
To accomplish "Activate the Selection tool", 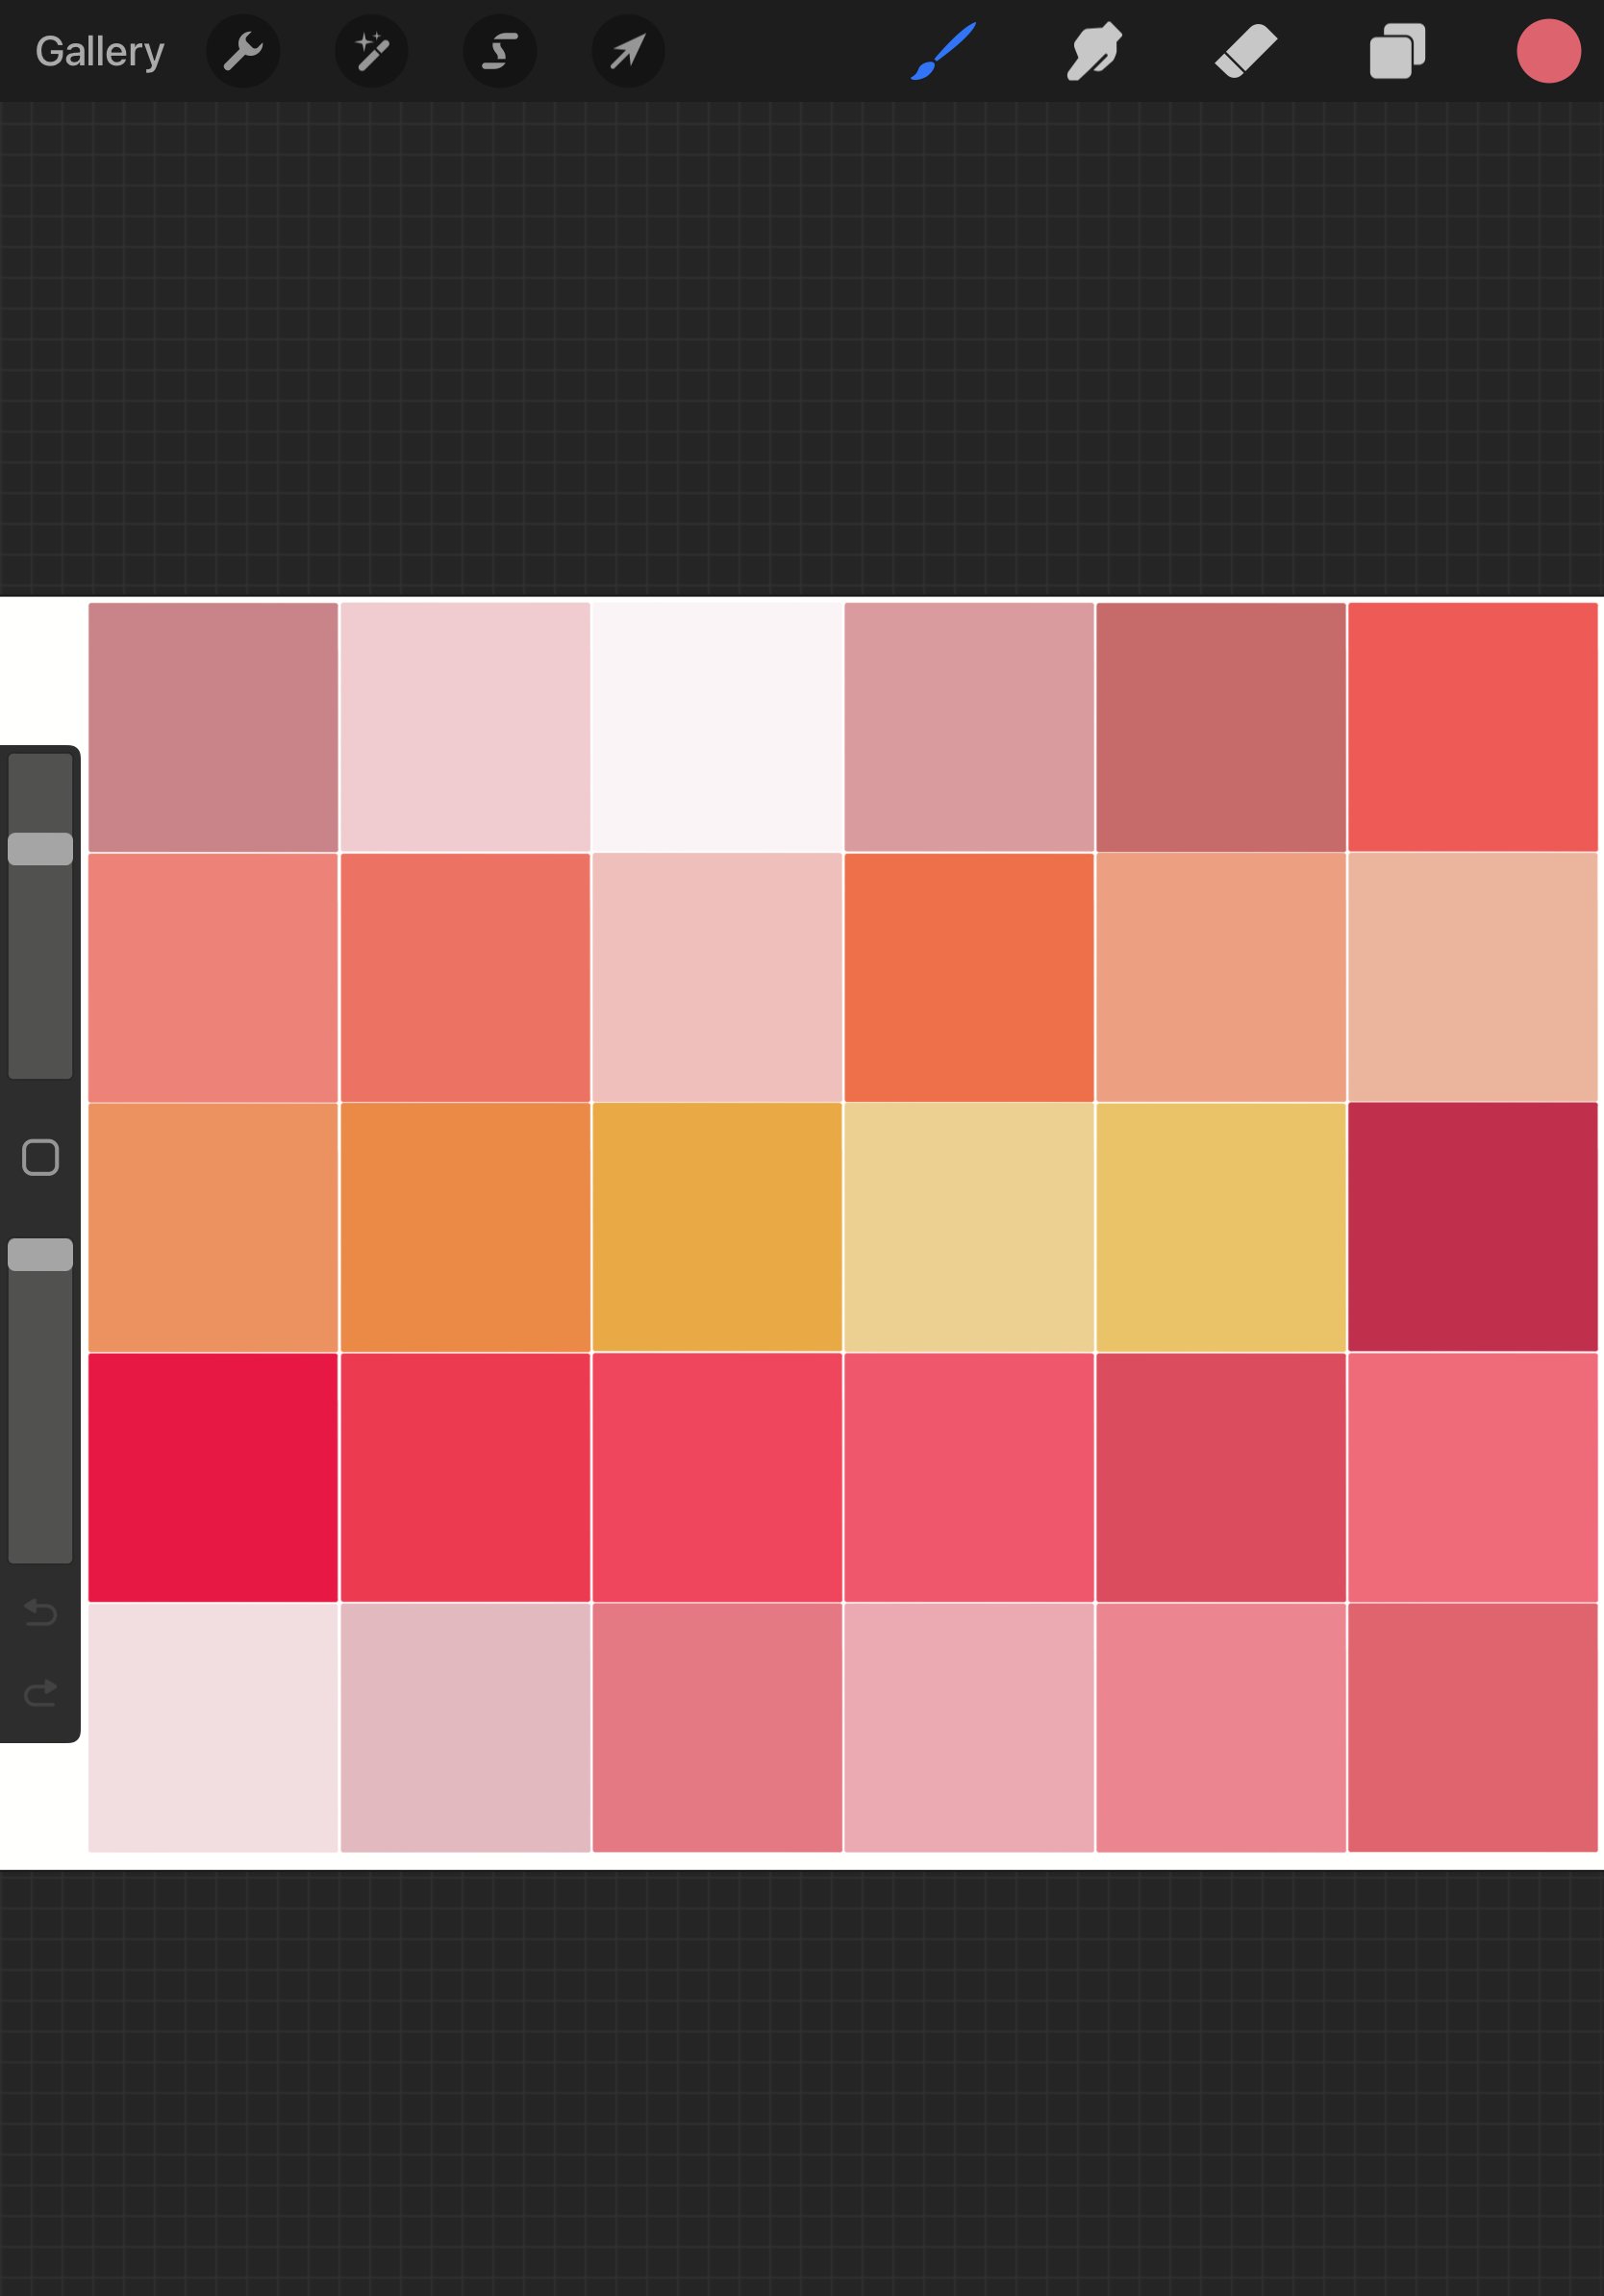I will (x=499, y=51).
